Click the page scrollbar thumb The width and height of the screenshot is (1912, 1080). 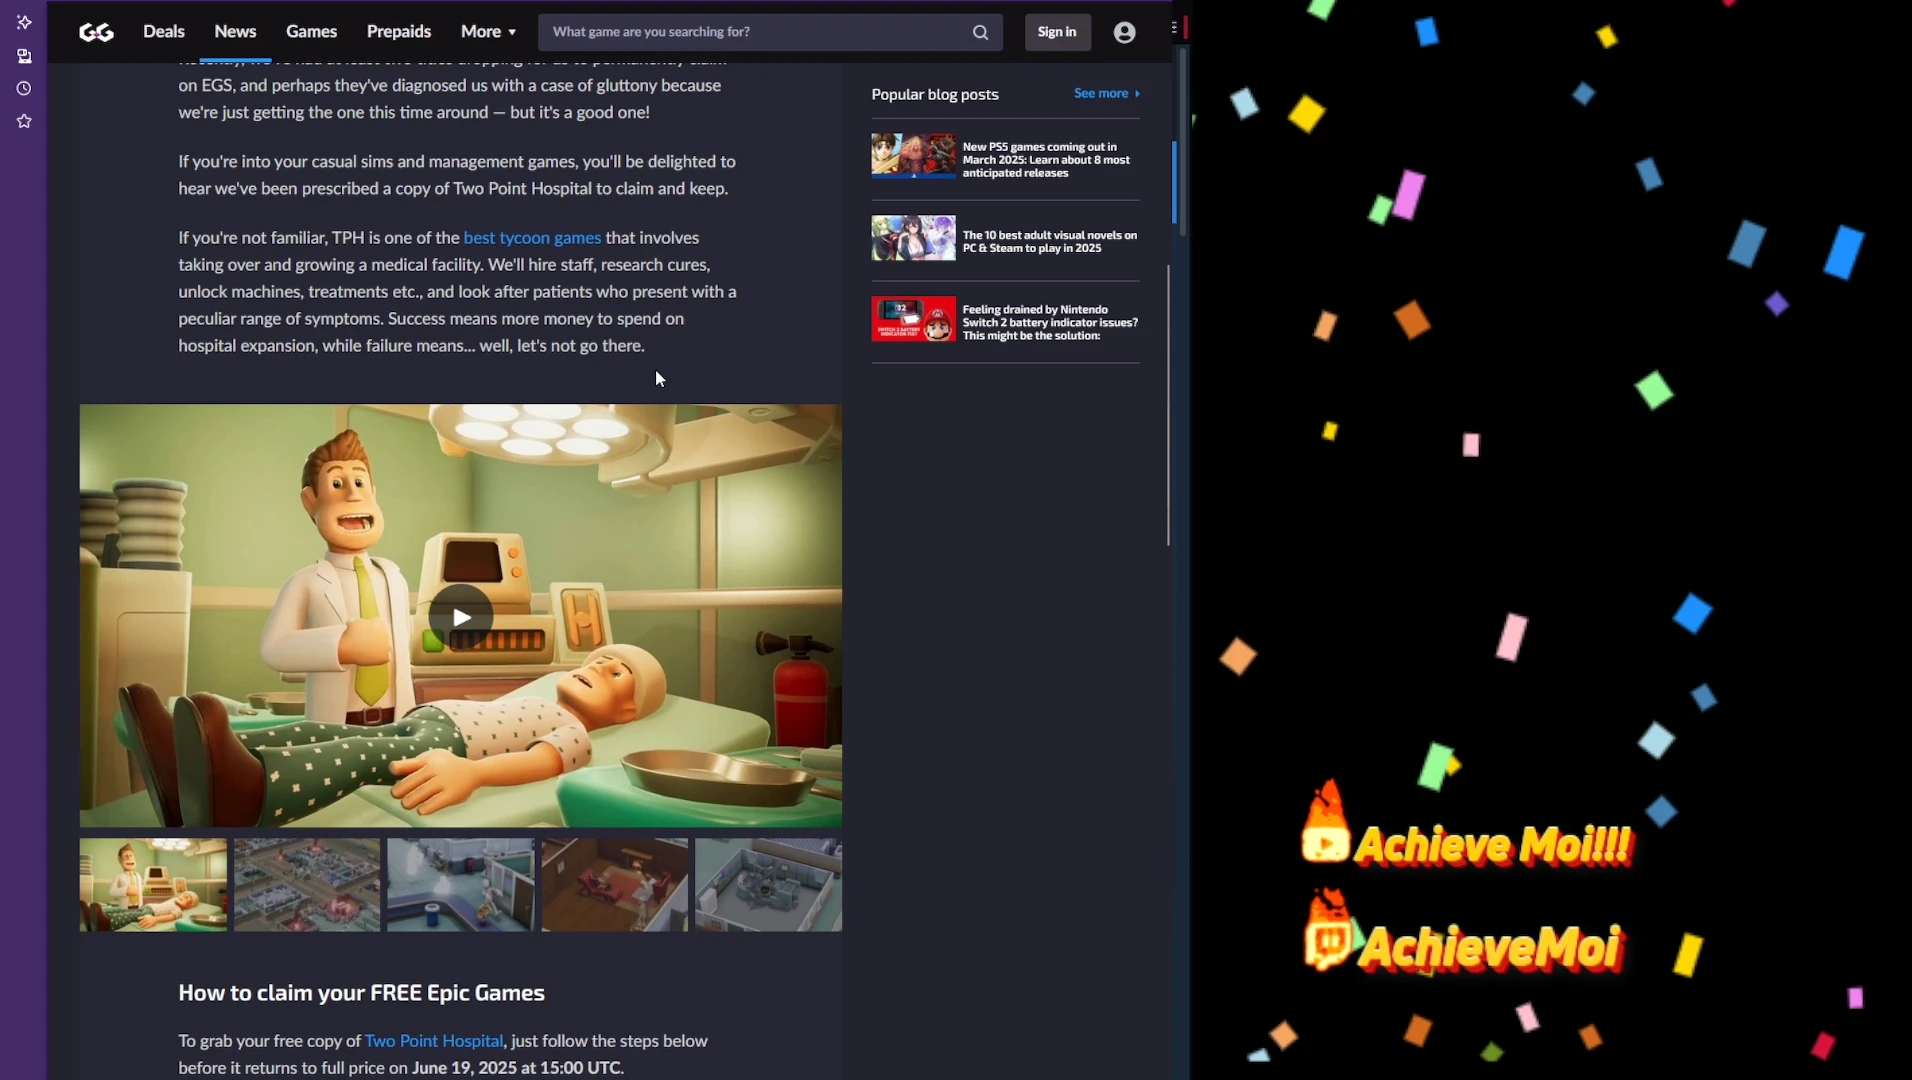(x=1168, y=405)
